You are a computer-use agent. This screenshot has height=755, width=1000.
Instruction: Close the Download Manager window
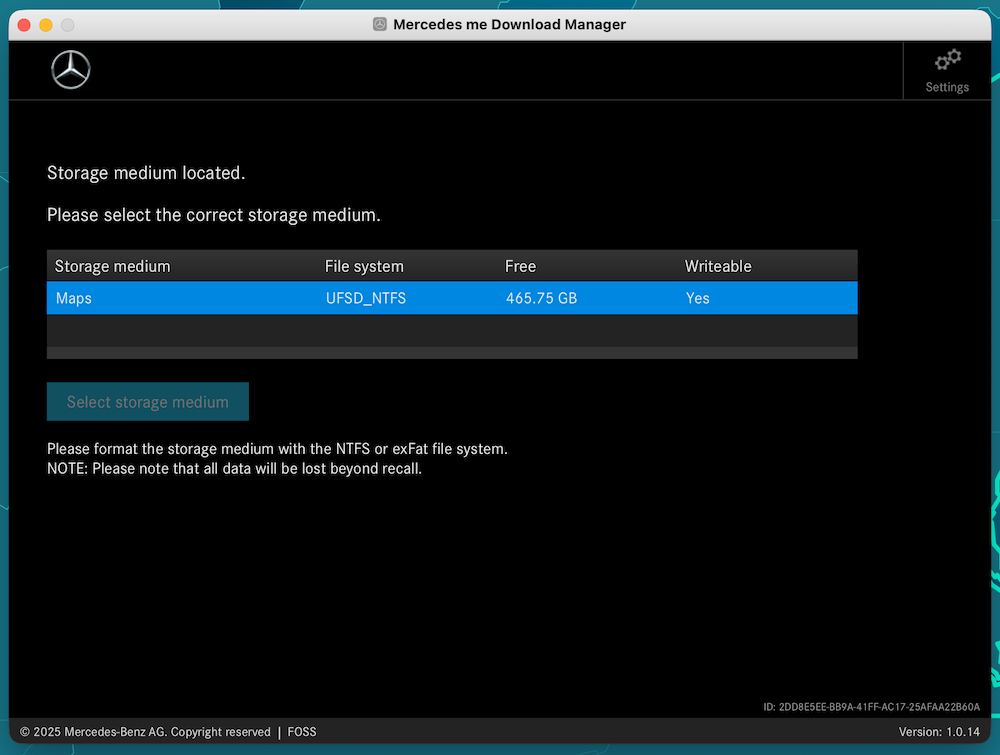[24, 24]
